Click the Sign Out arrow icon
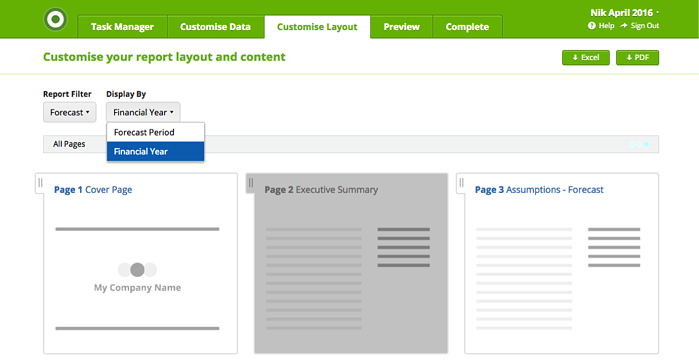699x363 pixels. click(624, 26)
